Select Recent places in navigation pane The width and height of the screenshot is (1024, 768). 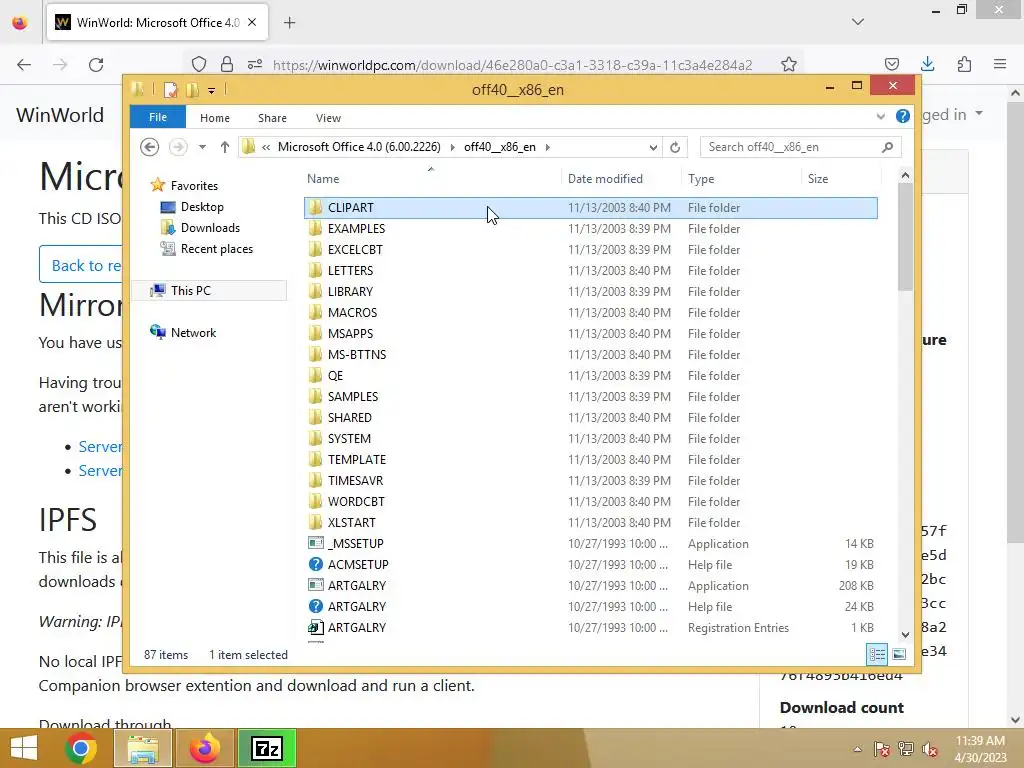click(216, 249)
